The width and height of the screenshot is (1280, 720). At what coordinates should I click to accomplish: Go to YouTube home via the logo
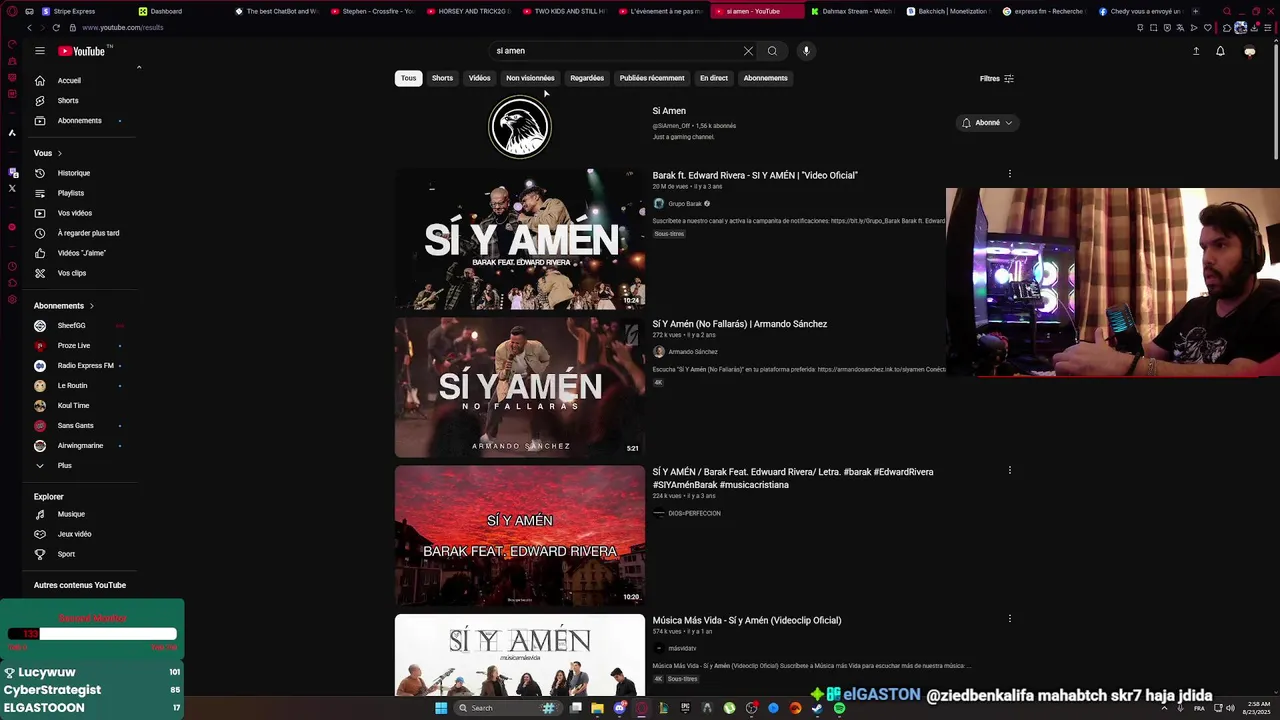pos(82,51)
